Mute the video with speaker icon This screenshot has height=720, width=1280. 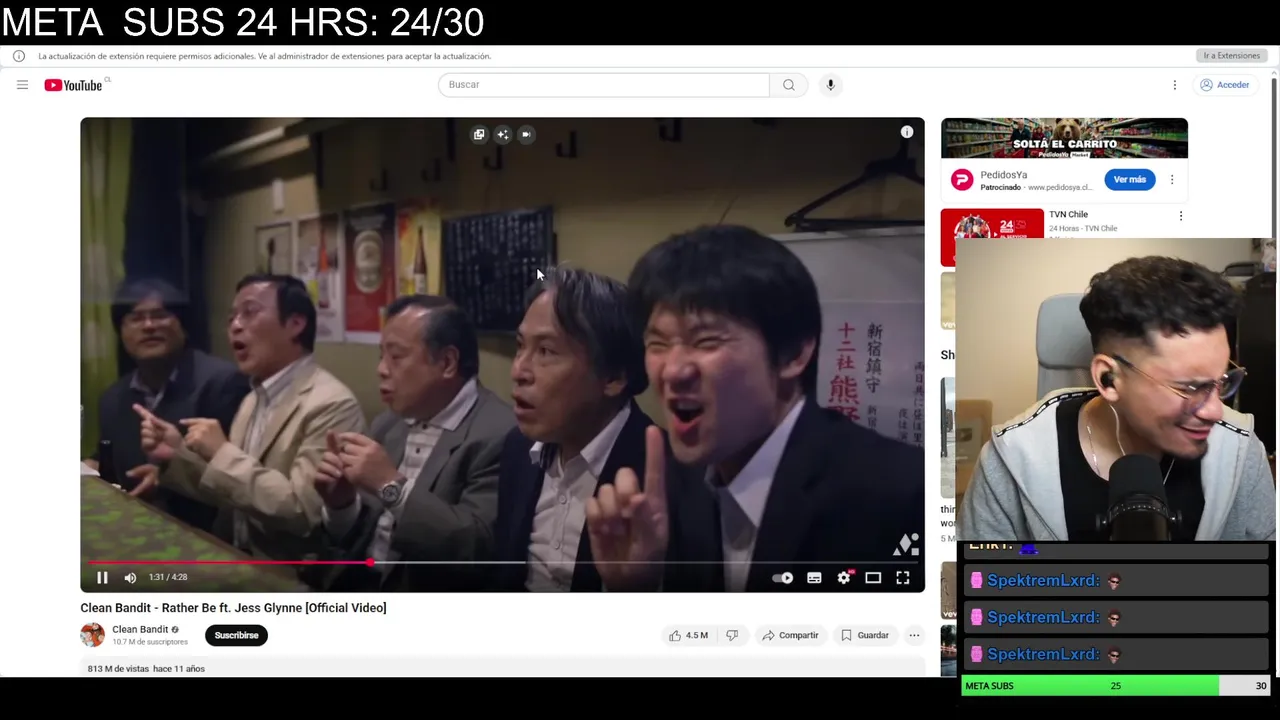pos(130,577)
